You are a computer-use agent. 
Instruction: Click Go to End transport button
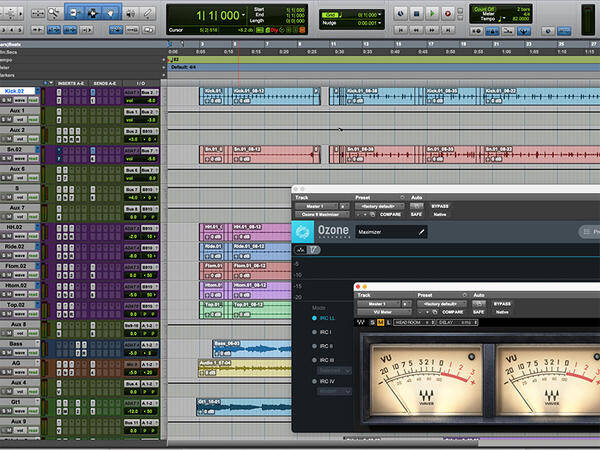click(448, 29)
